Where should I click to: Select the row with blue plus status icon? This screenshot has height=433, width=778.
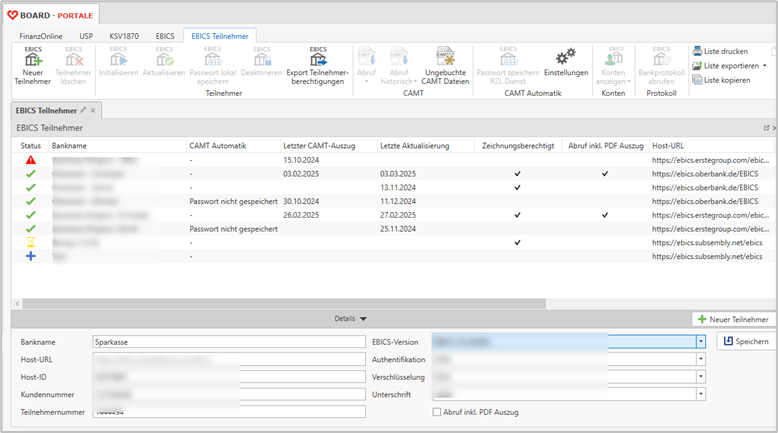tap(30, 257)
